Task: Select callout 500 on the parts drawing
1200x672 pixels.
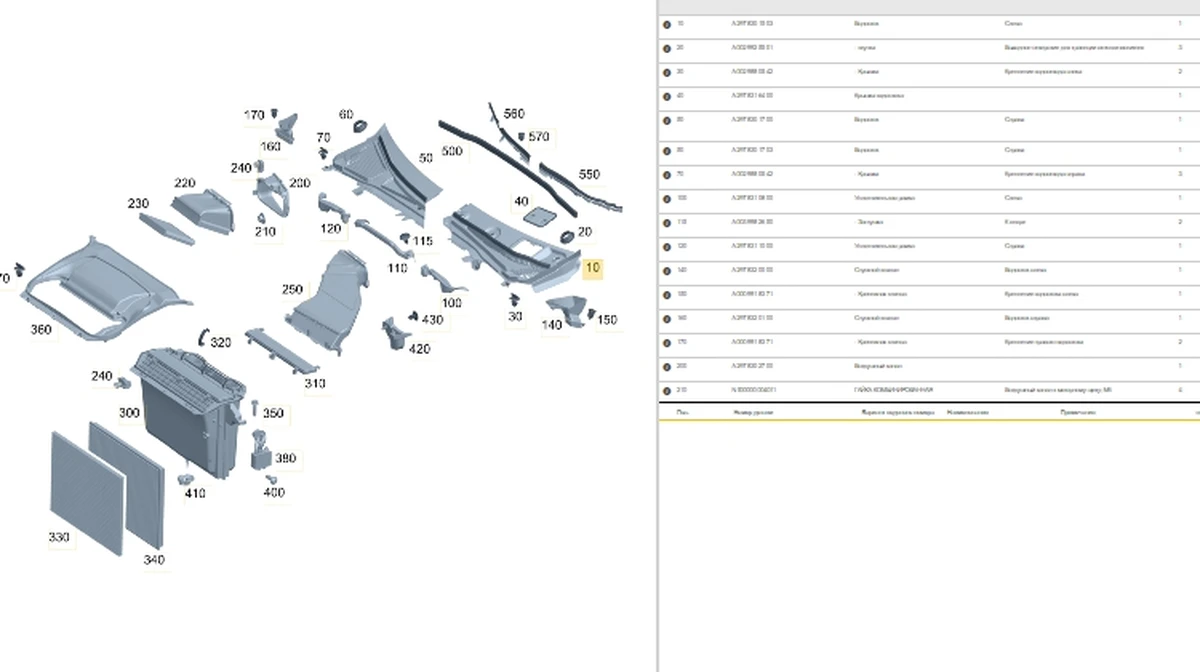Action: (x=452, y=152)
